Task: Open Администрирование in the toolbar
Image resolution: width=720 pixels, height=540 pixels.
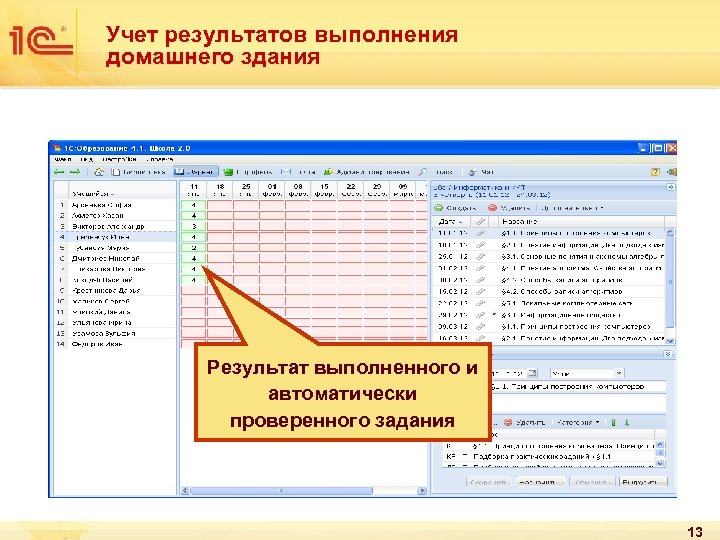Action: point(366,172)
